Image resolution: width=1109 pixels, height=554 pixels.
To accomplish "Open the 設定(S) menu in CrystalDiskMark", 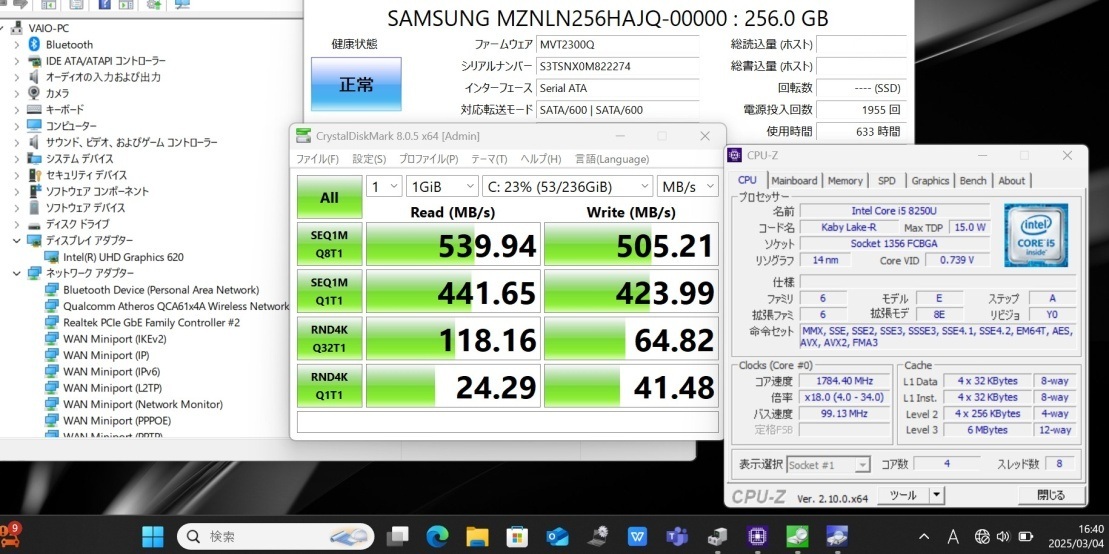I will (369, 159).
